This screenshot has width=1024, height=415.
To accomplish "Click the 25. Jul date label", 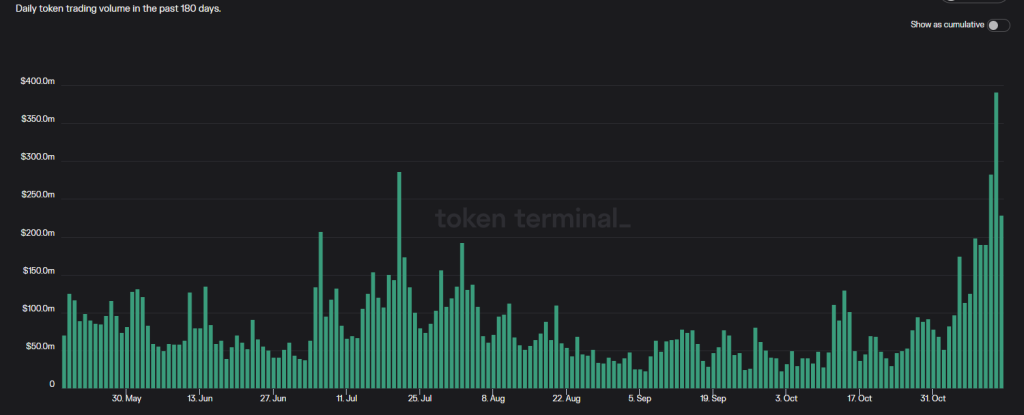I will click(x=420, y=398).
